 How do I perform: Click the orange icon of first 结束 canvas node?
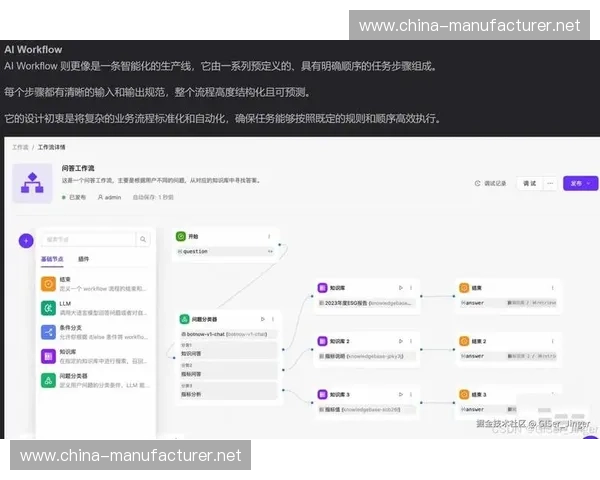tap(464, 287)
